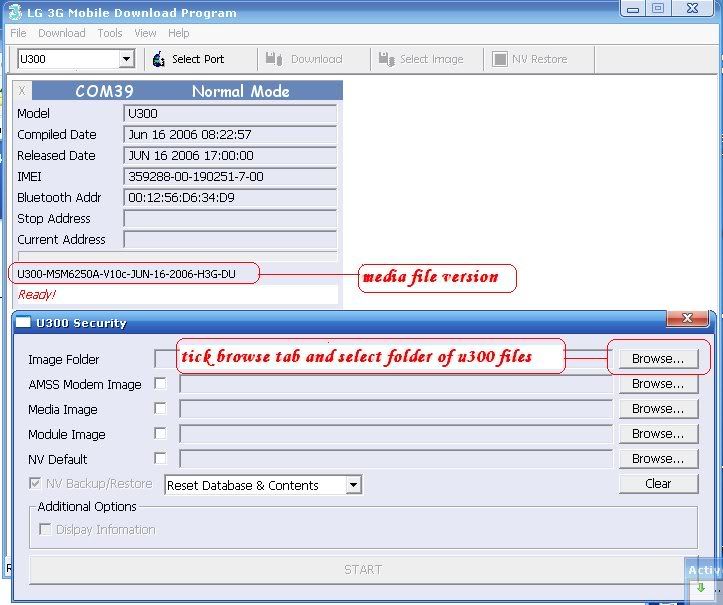Tick the Module Image checkbox
Viewport: 723px width, 605px height.
[160, 433]
